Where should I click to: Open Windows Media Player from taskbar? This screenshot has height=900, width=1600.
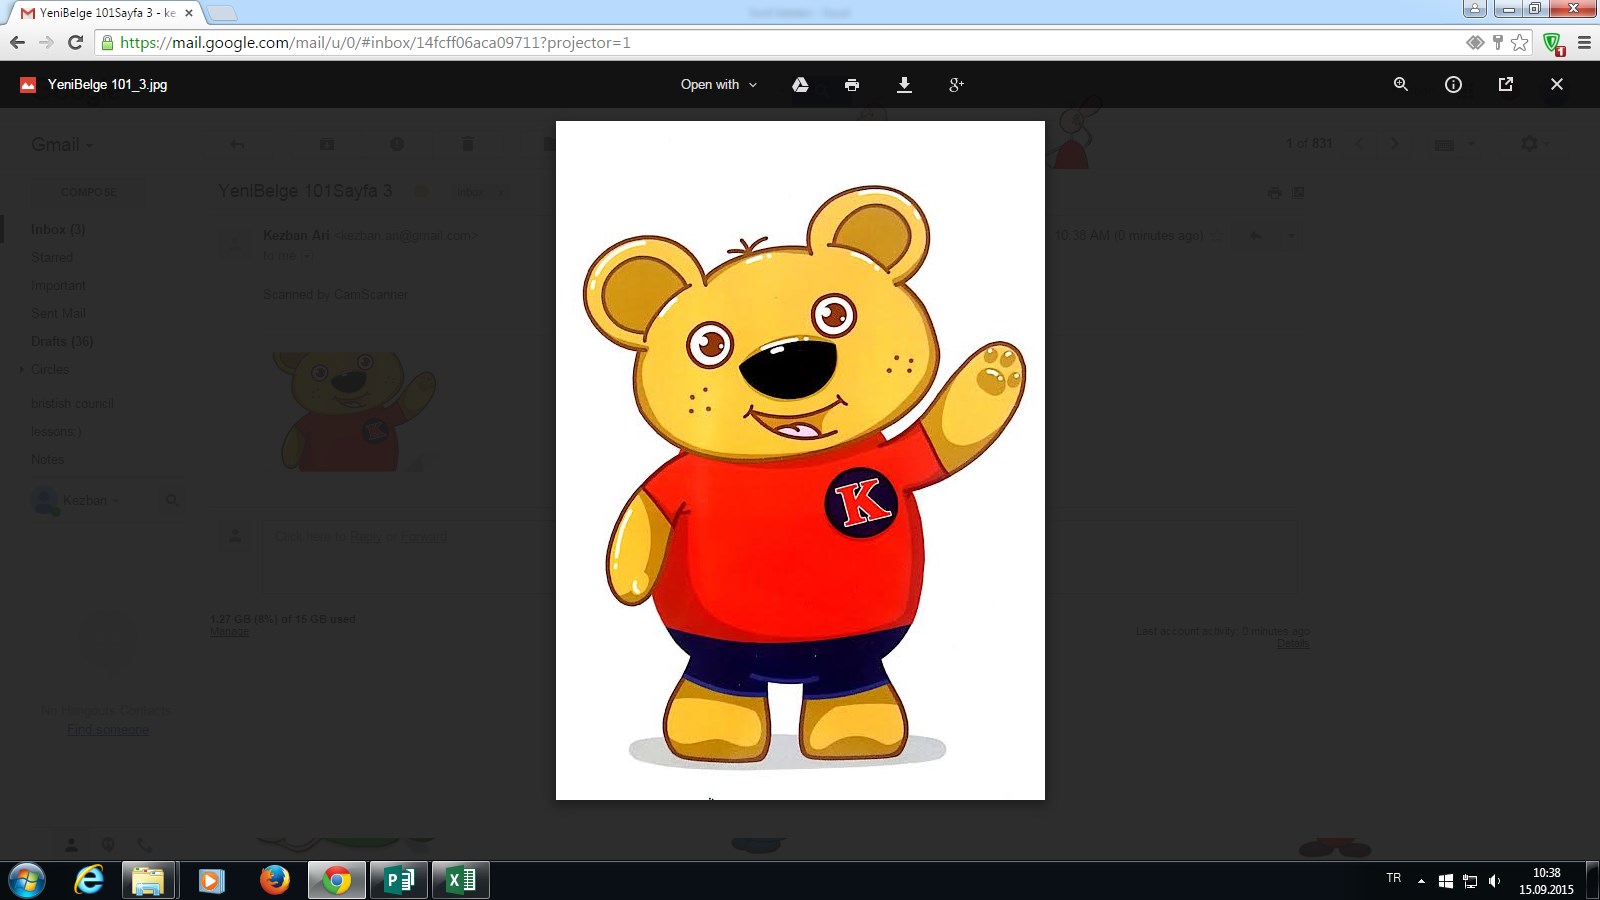211,880
